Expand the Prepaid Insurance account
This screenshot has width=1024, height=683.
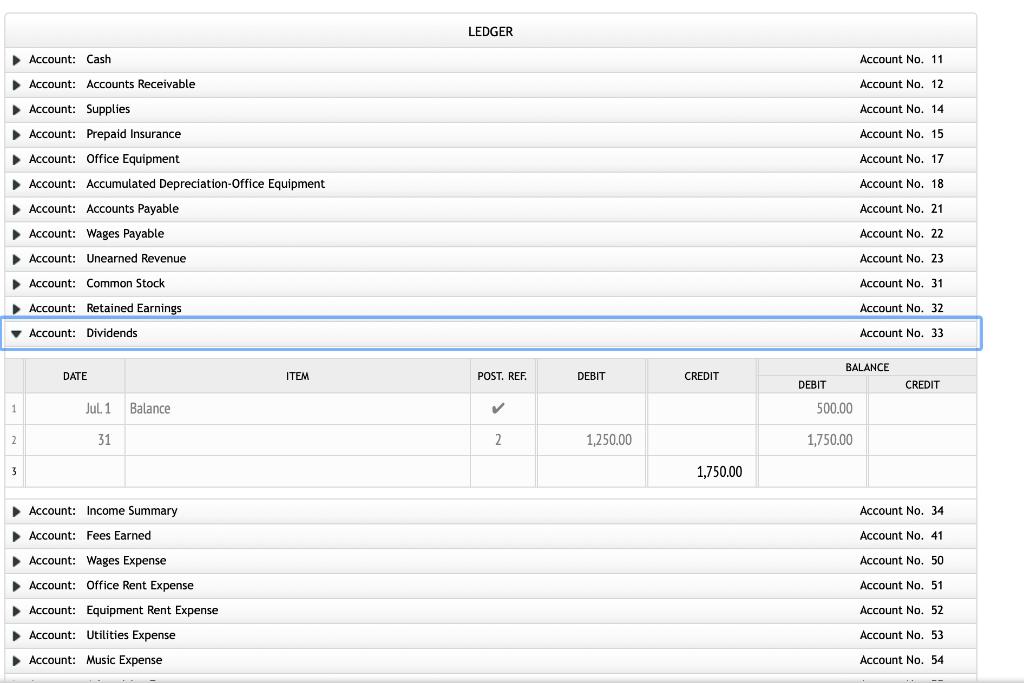(x=16, y=134)
